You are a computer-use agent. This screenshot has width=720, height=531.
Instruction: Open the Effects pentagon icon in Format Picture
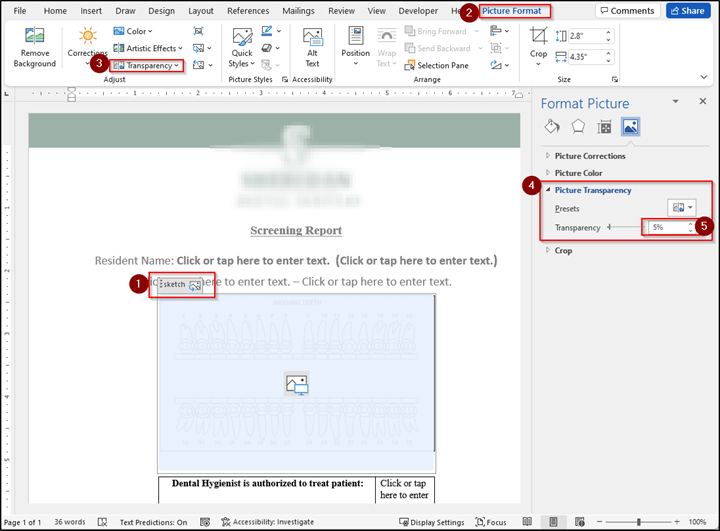(x=577, y=126)
